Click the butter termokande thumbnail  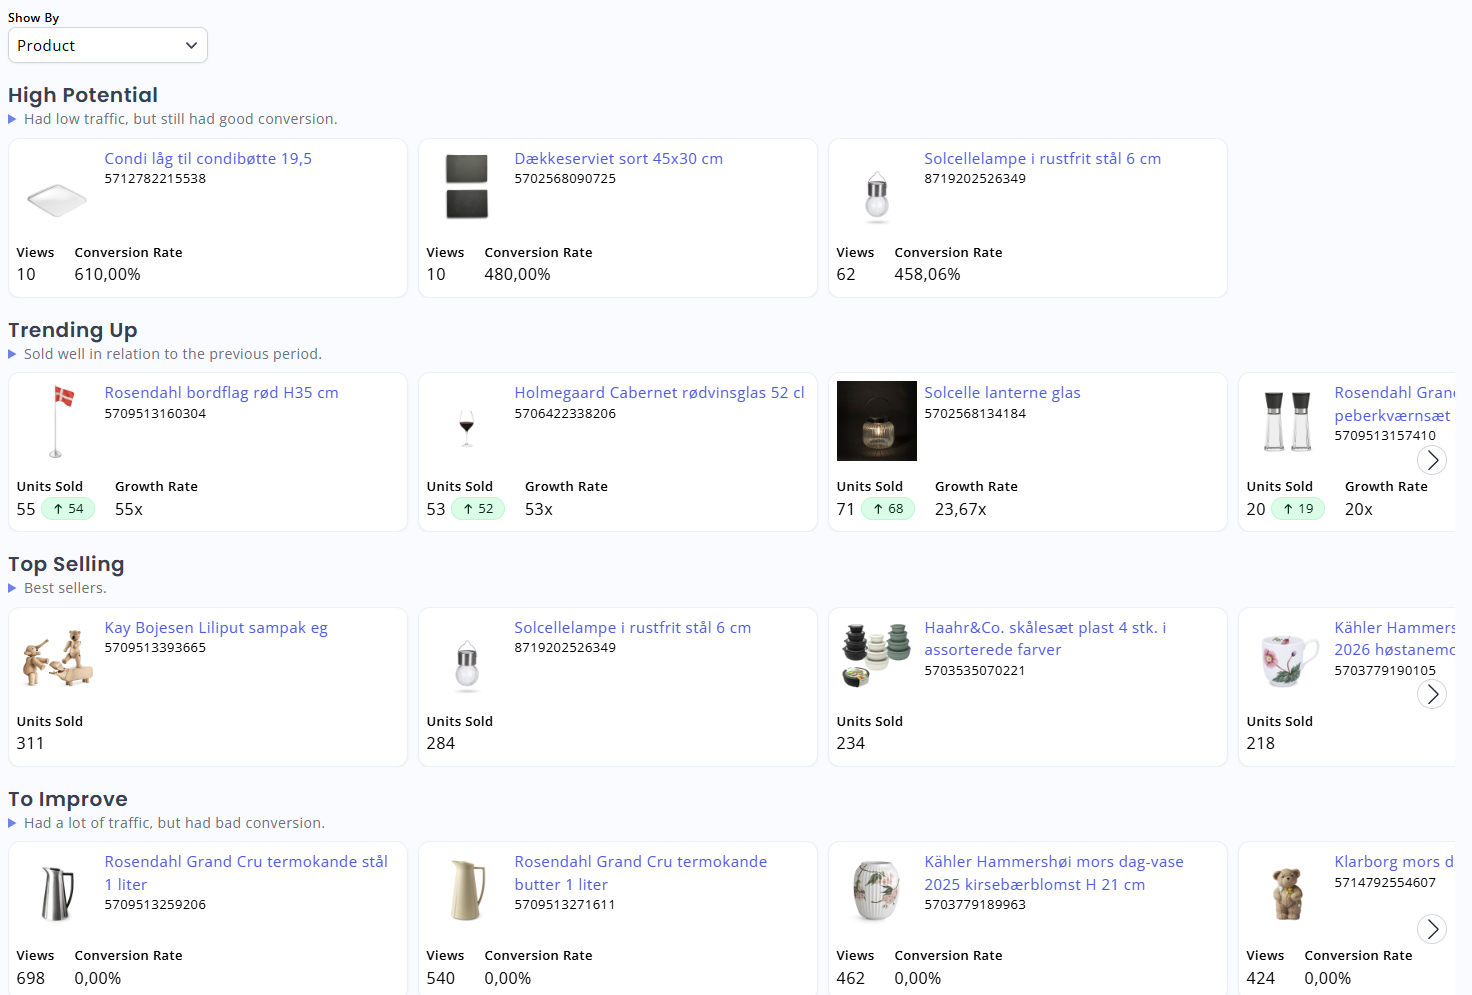click(467, 890)
